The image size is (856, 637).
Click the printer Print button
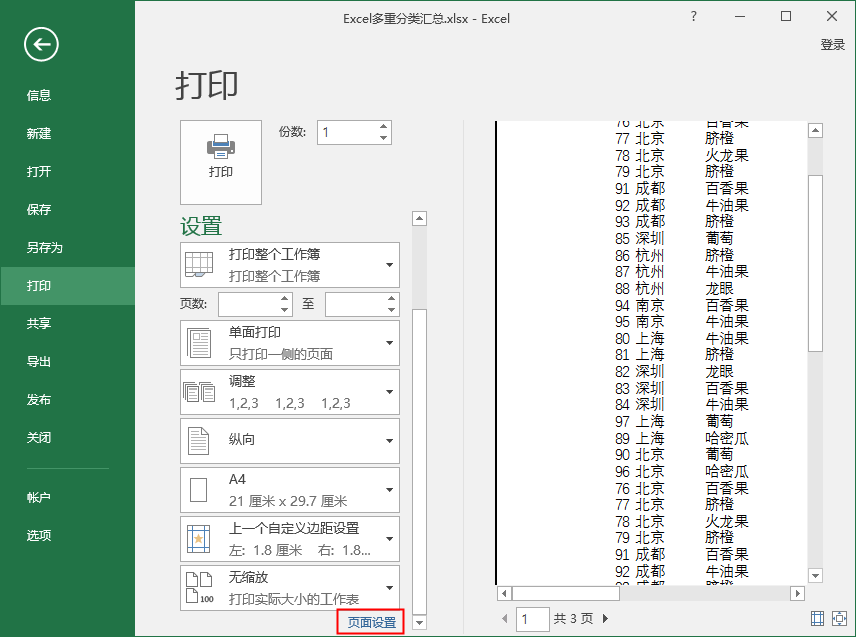click(x=221, y=162)
